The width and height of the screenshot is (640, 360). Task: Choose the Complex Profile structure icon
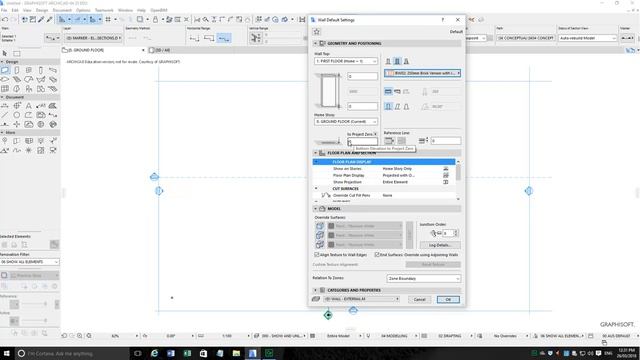tap(406, 61)
